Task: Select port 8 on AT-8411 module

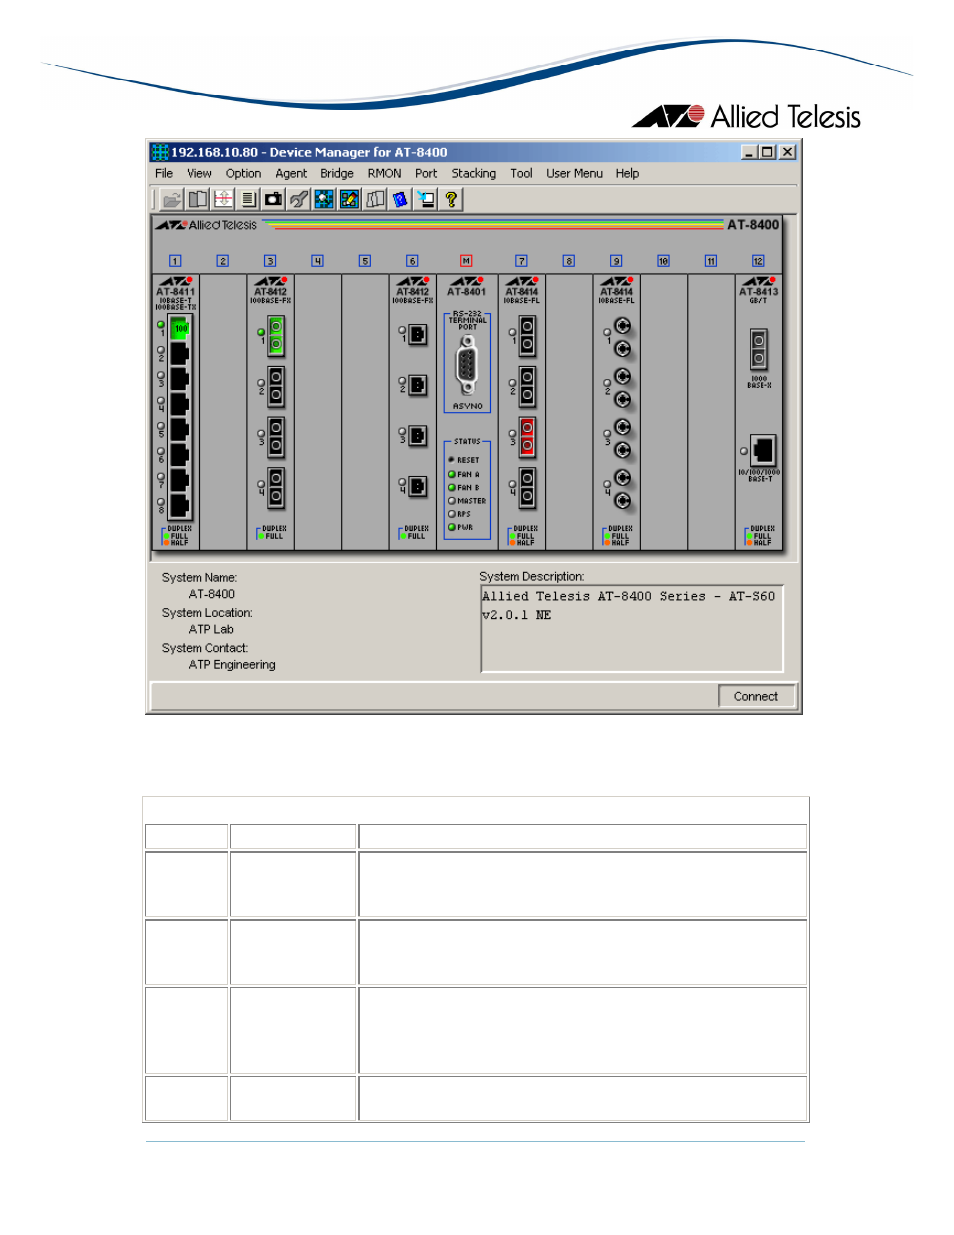Action: click(x=180, y=505)
